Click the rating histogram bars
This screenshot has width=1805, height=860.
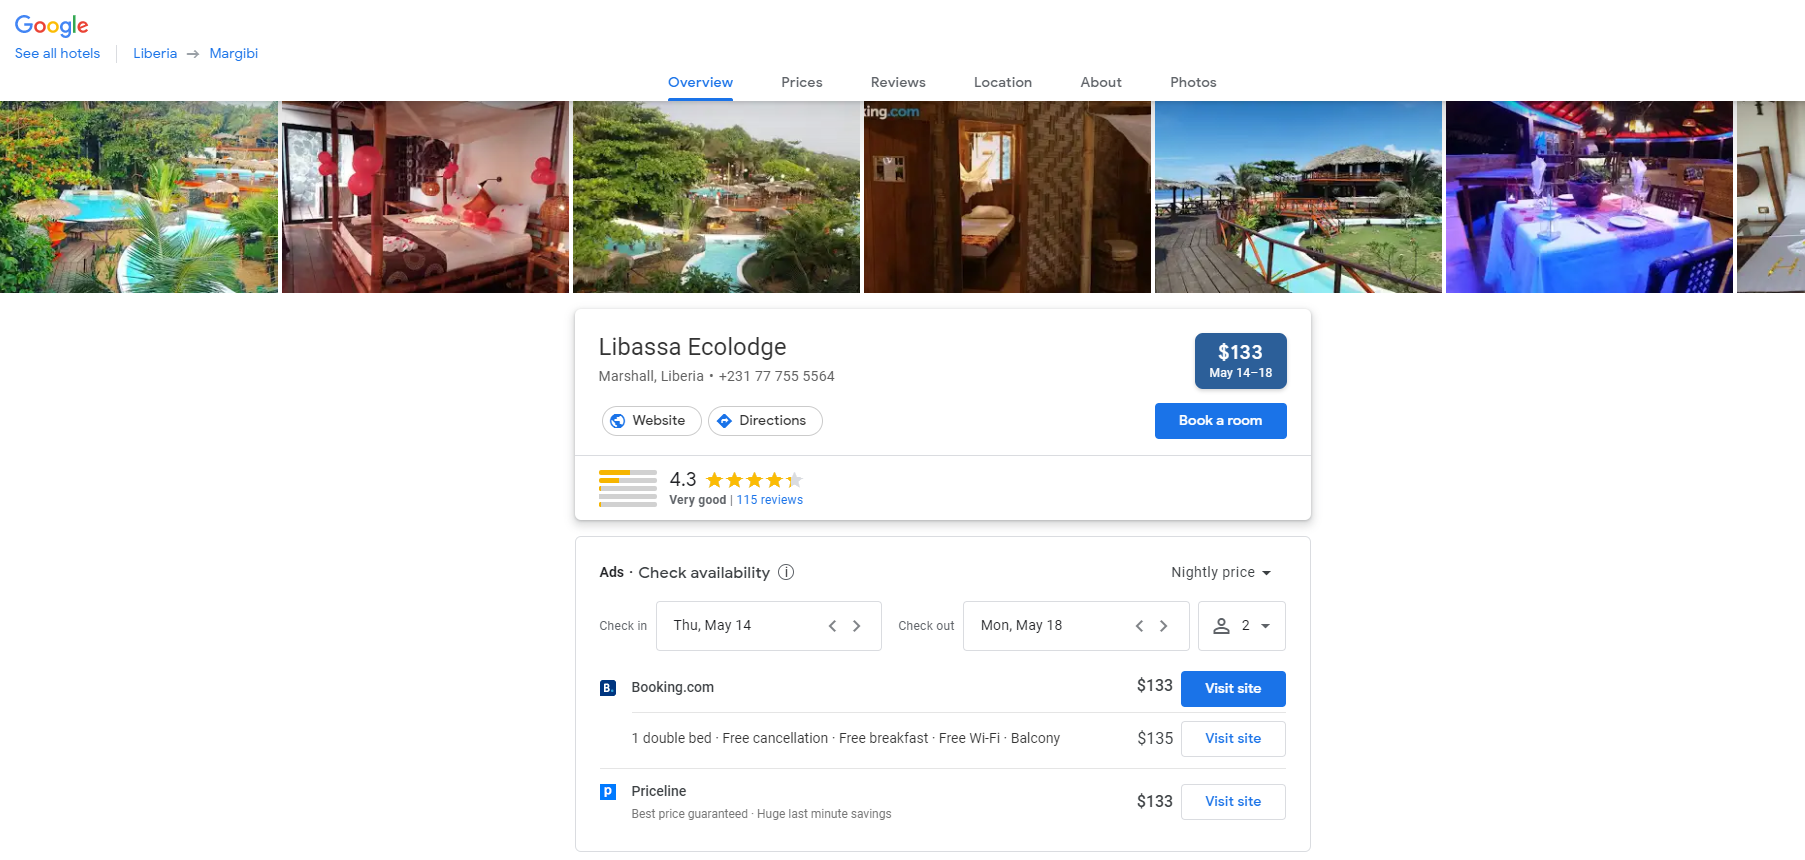pyautogui.click(x=628, y=488)
